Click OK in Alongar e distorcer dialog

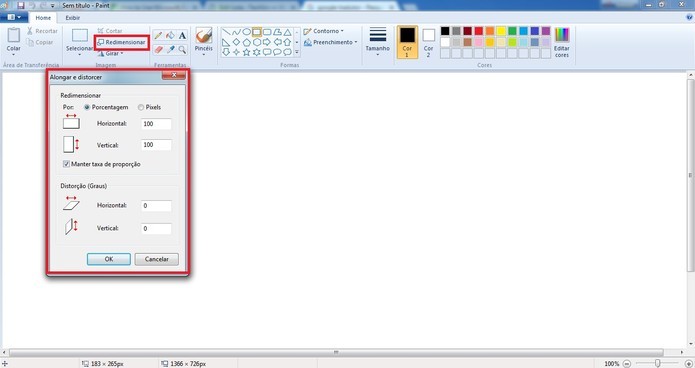coord(109,259)
